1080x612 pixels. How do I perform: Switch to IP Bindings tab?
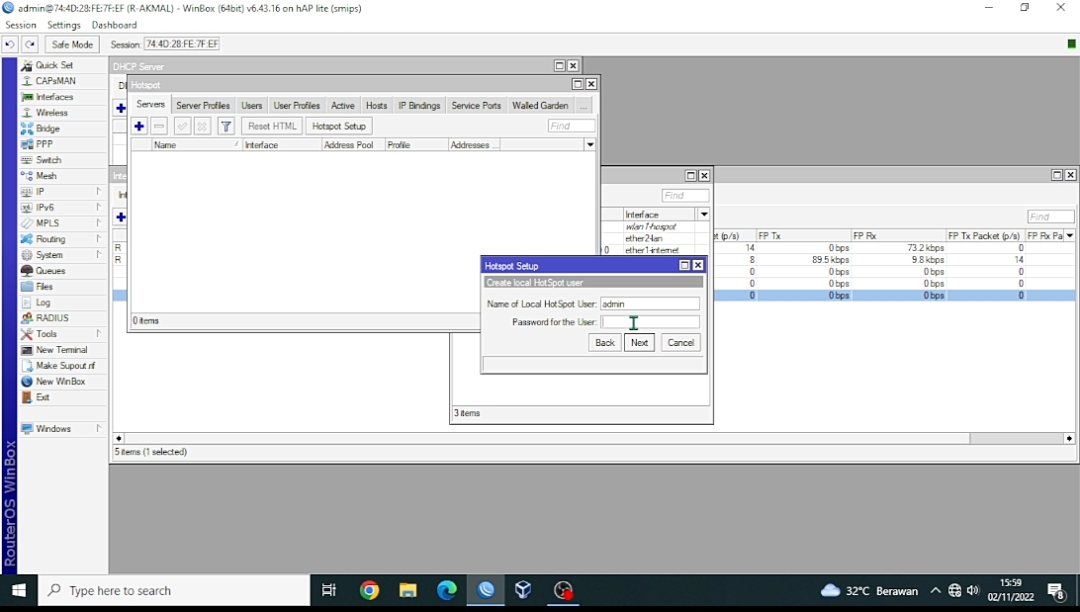tap(419, 105)
